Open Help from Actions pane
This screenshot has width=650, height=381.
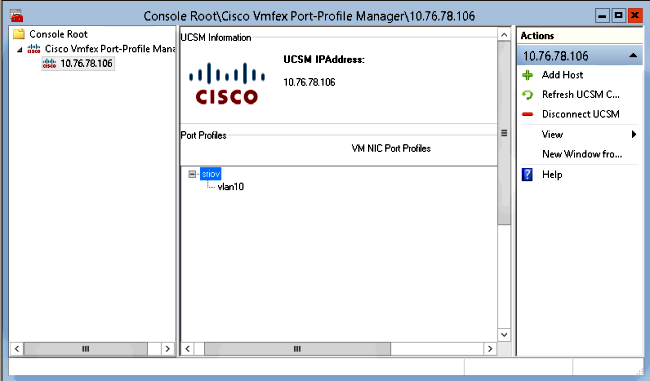tap(552, 175)
